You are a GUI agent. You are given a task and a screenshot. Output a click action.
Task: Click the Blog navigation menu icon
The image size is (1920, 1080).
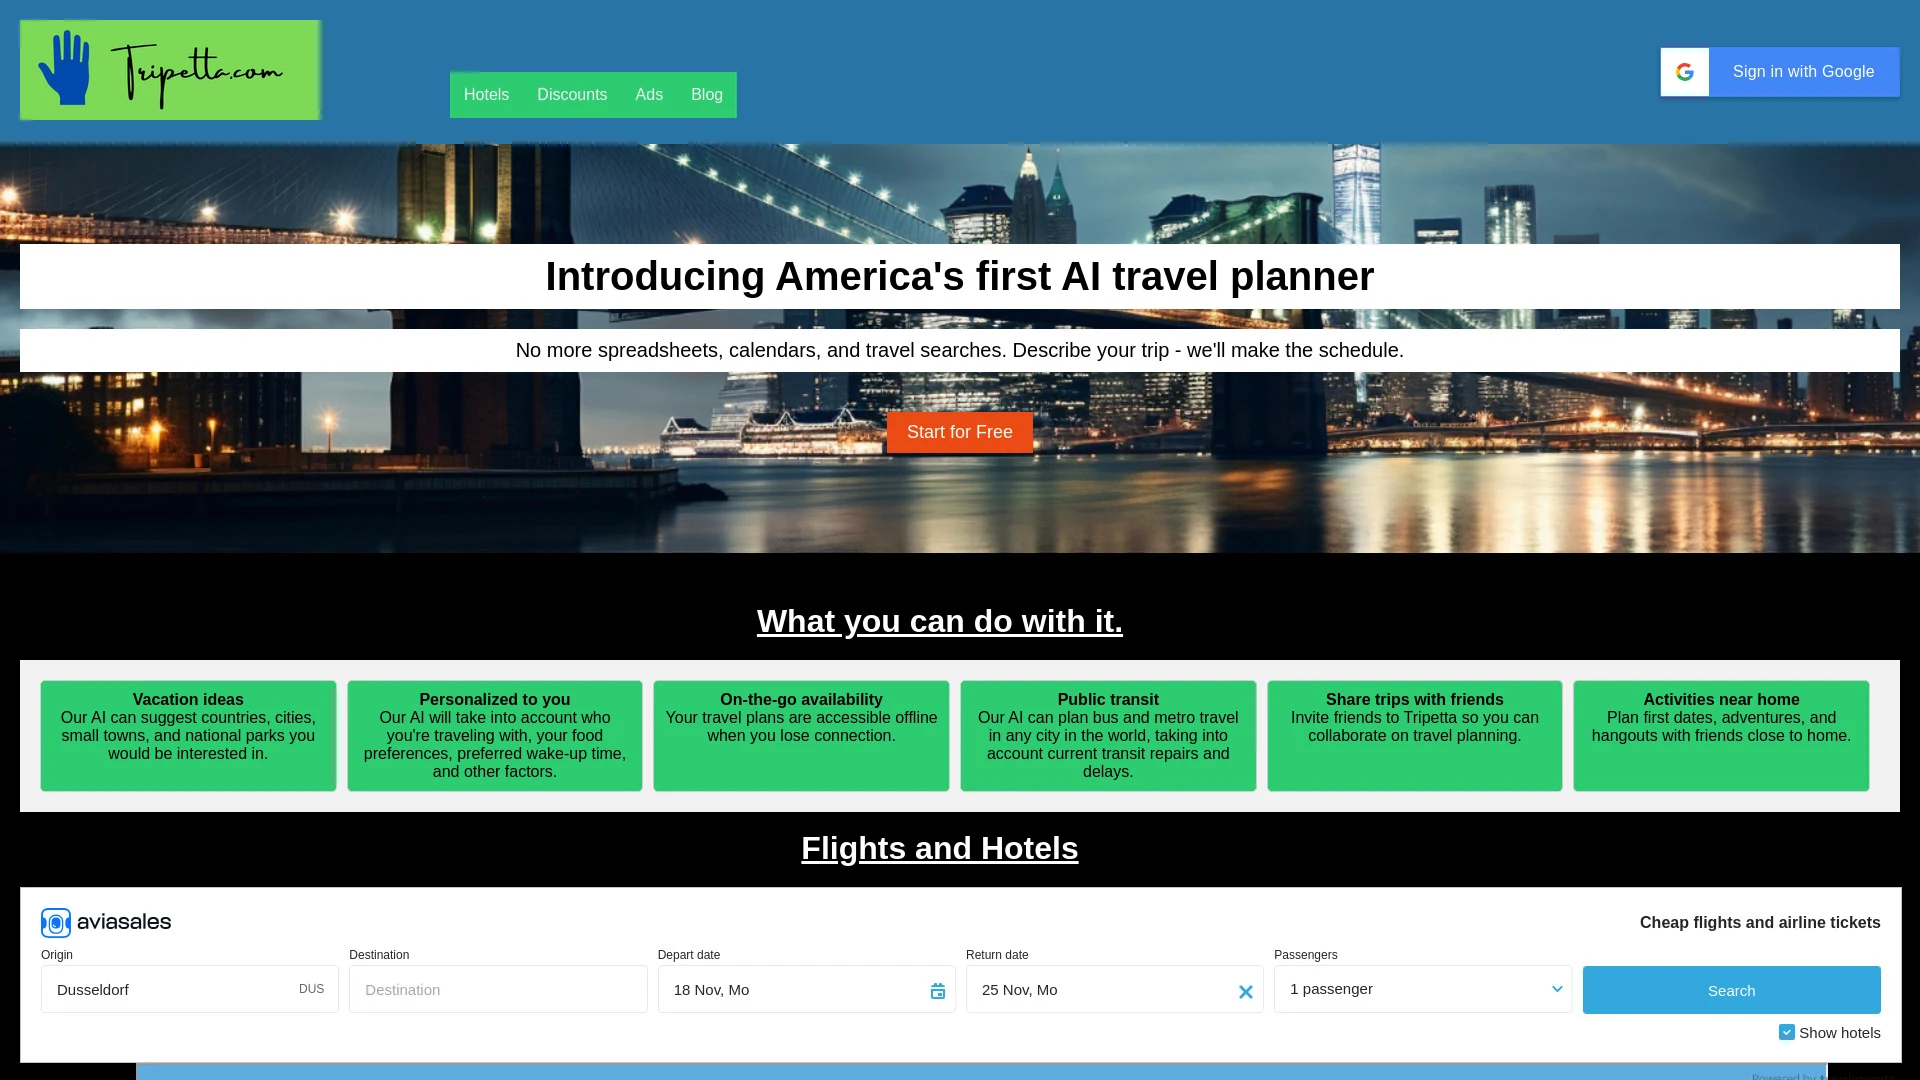(707, 95)
